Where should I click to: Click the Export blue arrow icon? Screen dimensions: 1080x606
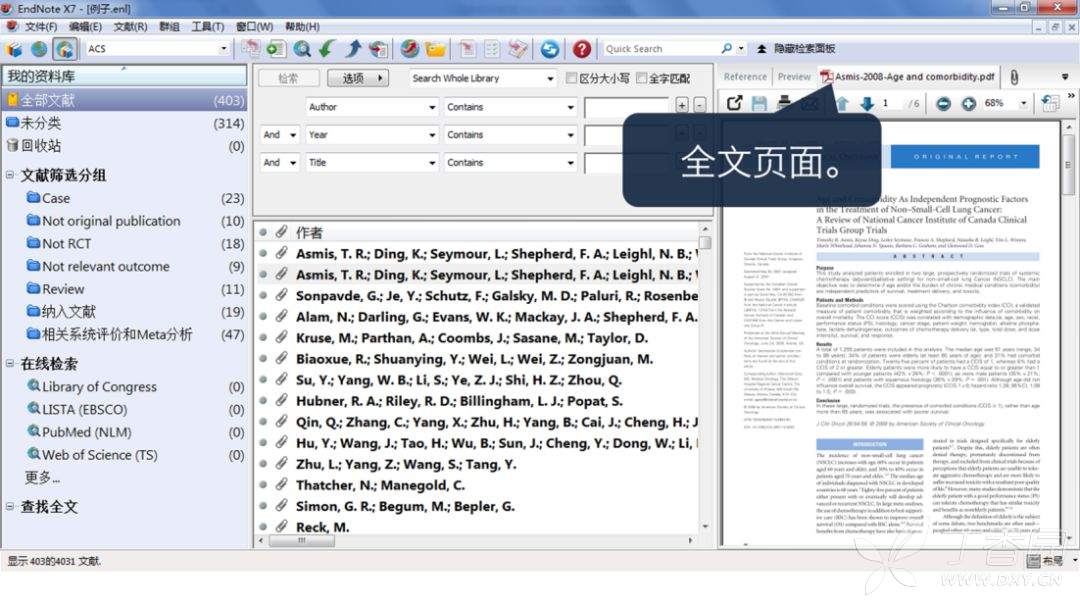pos(353,49)
